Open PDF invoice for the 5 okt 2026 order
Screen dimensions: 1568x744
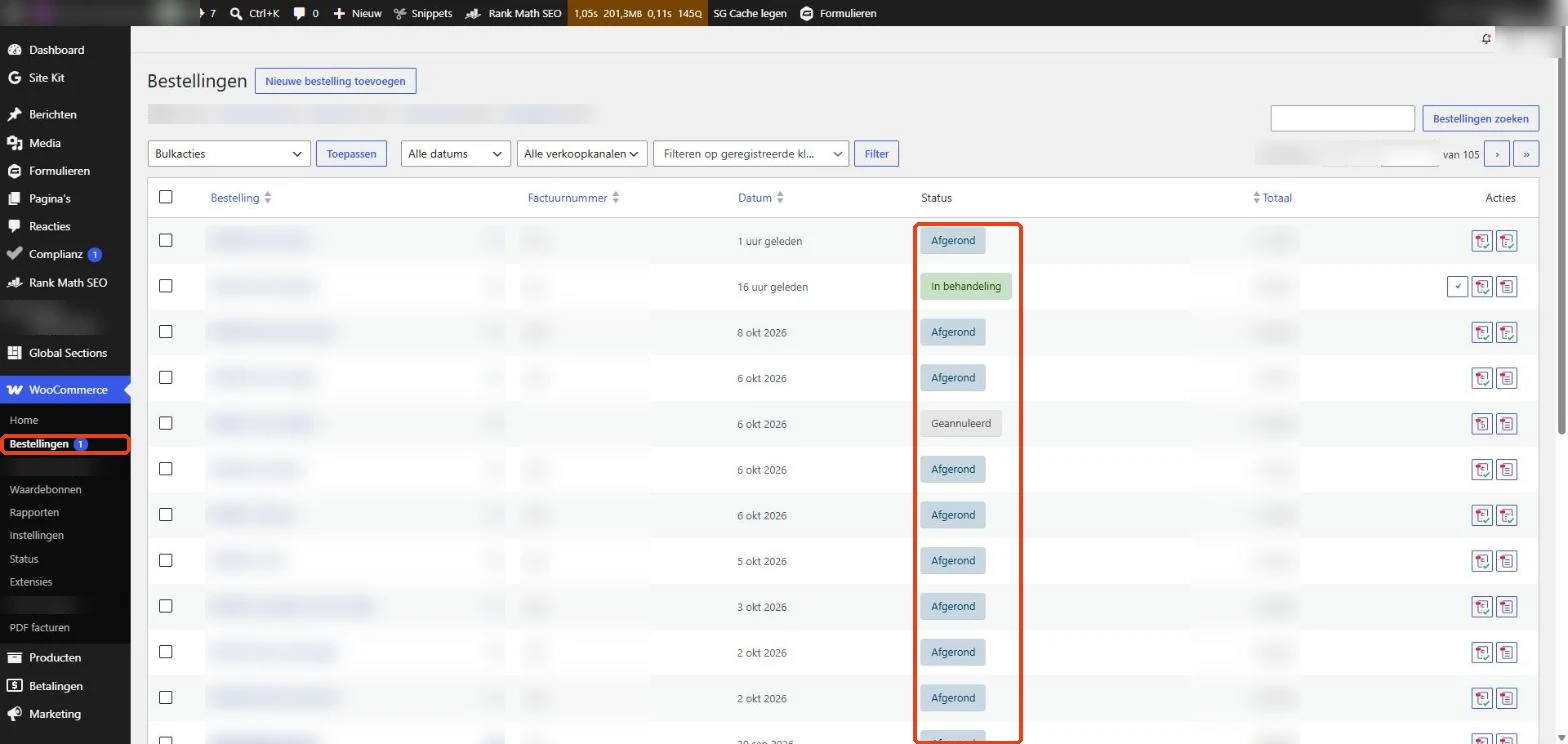tap(1482, 561)
